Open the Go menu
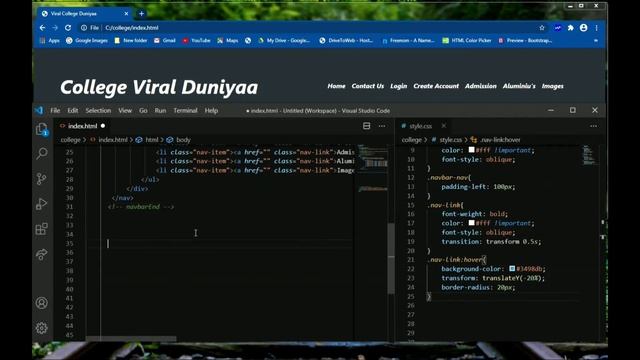 point(143,111)
